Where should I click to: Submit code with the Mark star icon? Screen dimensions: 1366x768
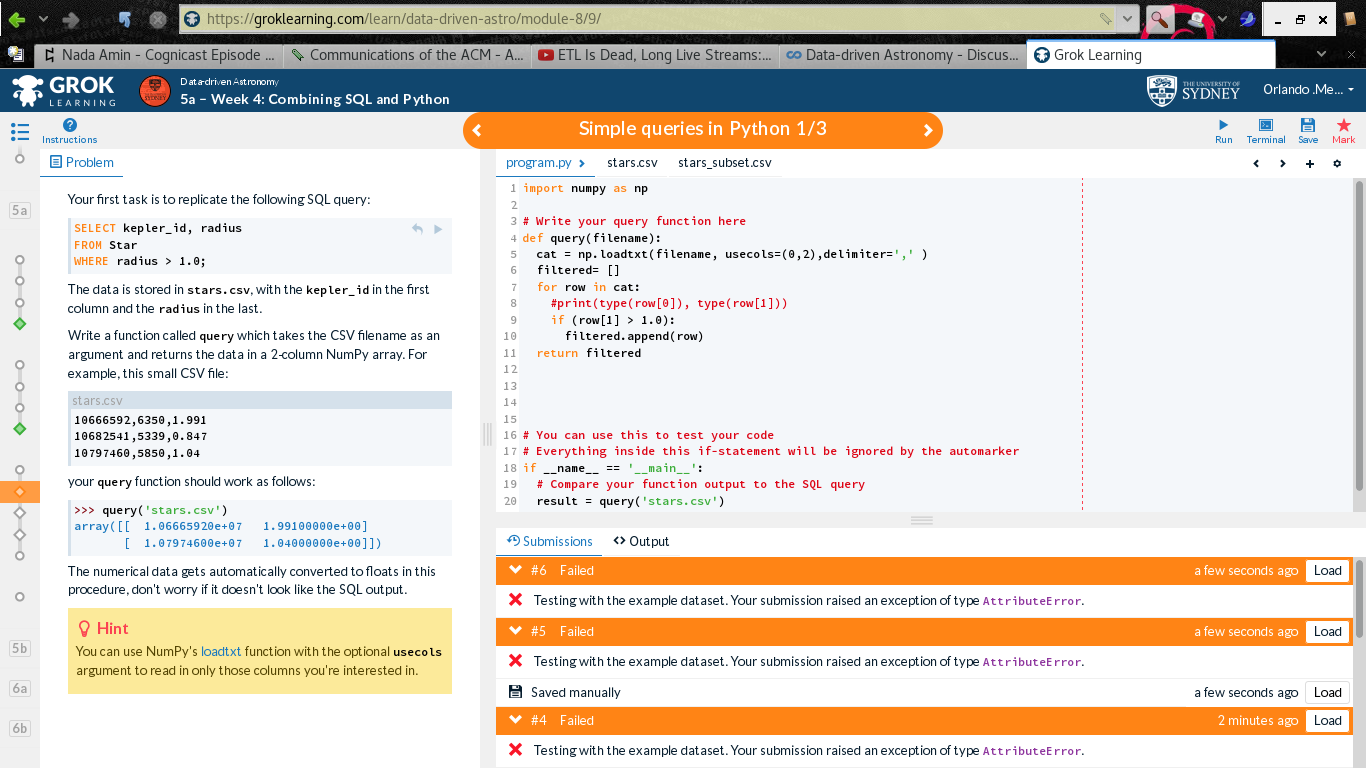(1343, 131)
